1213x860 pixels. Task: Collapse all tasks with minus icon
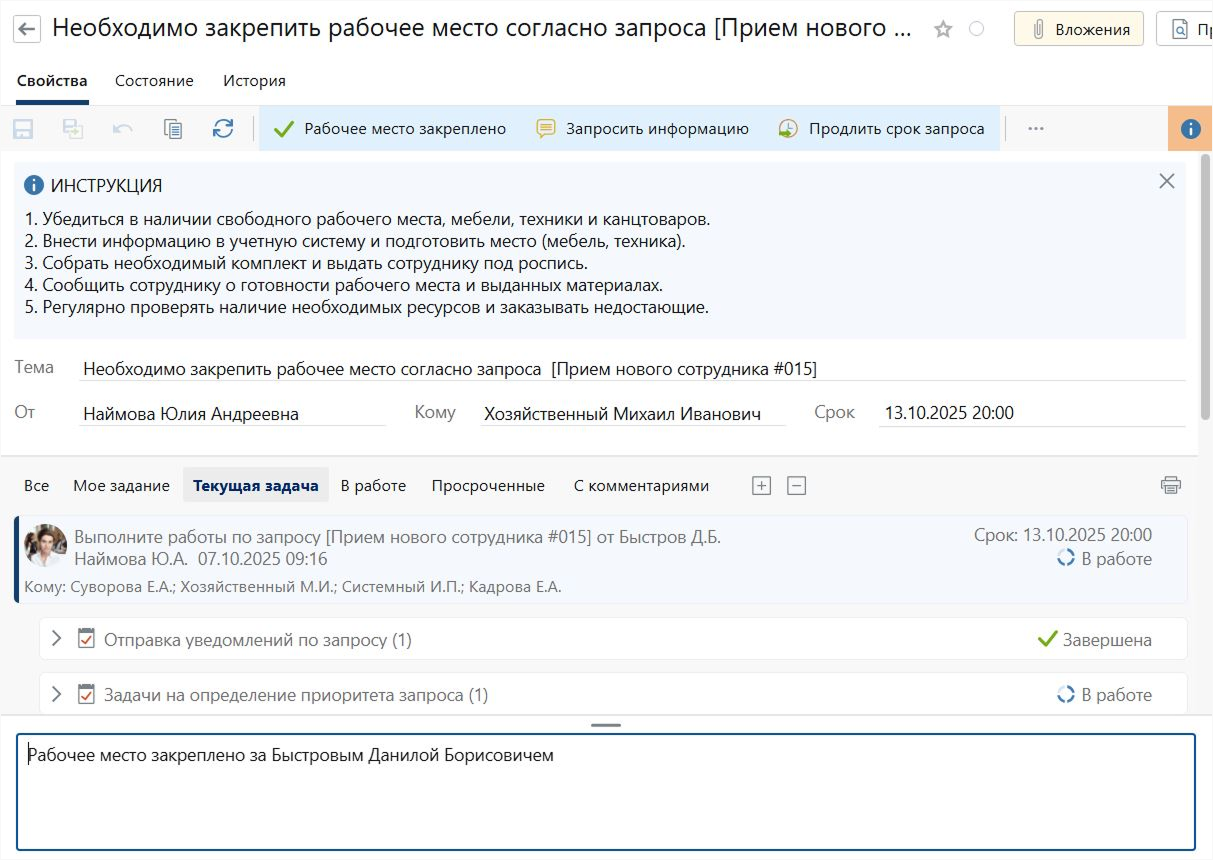tap(796, 486)
